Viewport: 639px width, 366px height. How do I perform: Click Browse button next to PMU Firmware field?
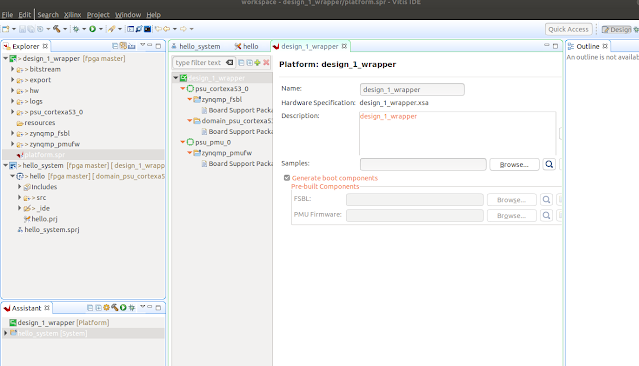pos(511,215)
